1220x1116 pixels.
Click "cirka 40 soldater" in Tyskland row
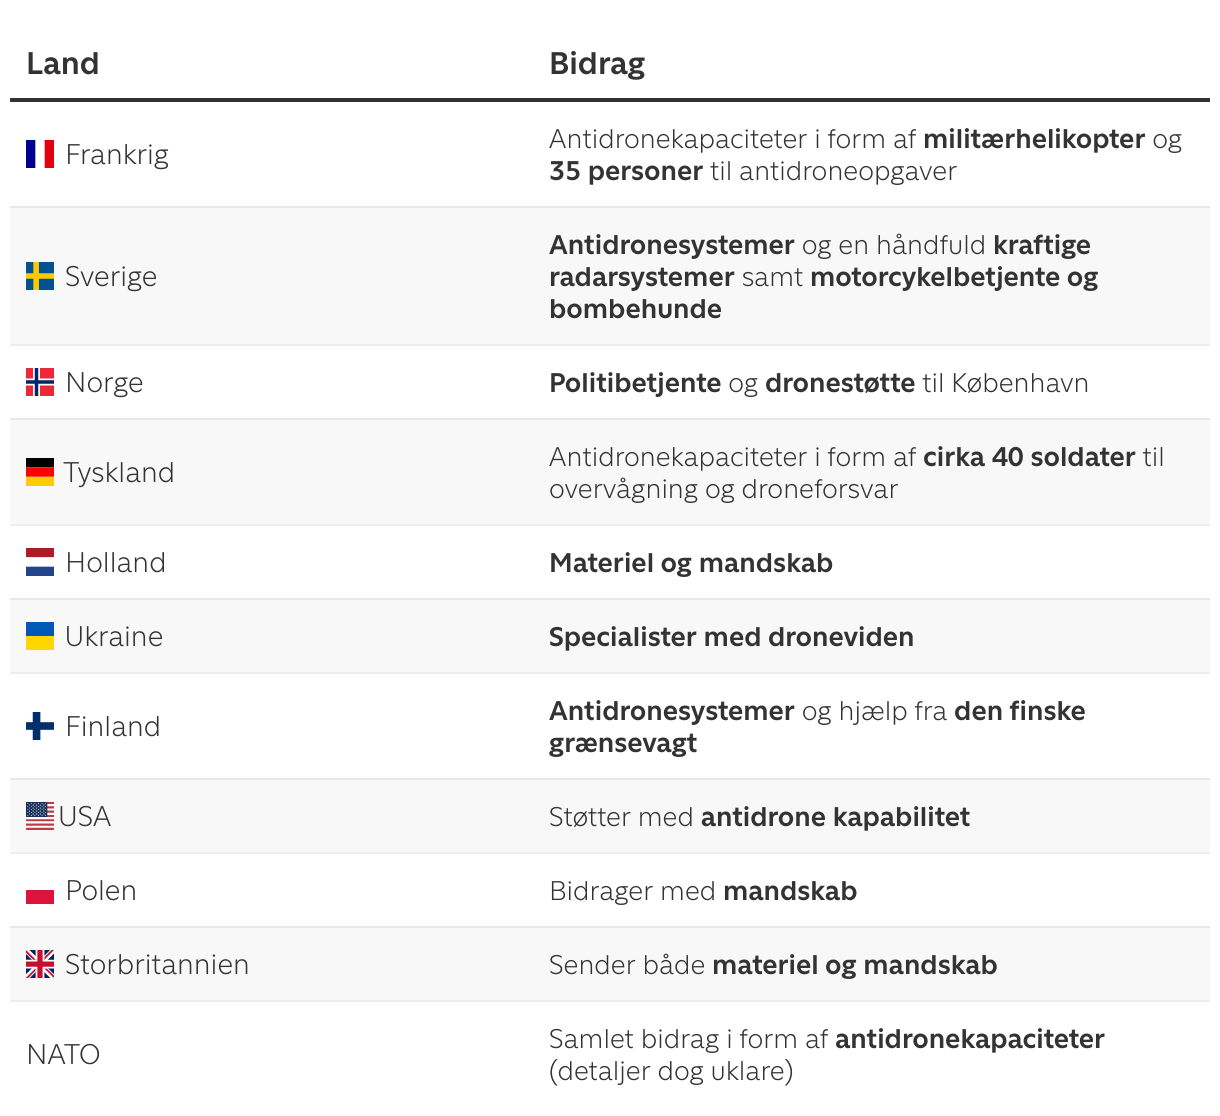[x=1028, y=457]
